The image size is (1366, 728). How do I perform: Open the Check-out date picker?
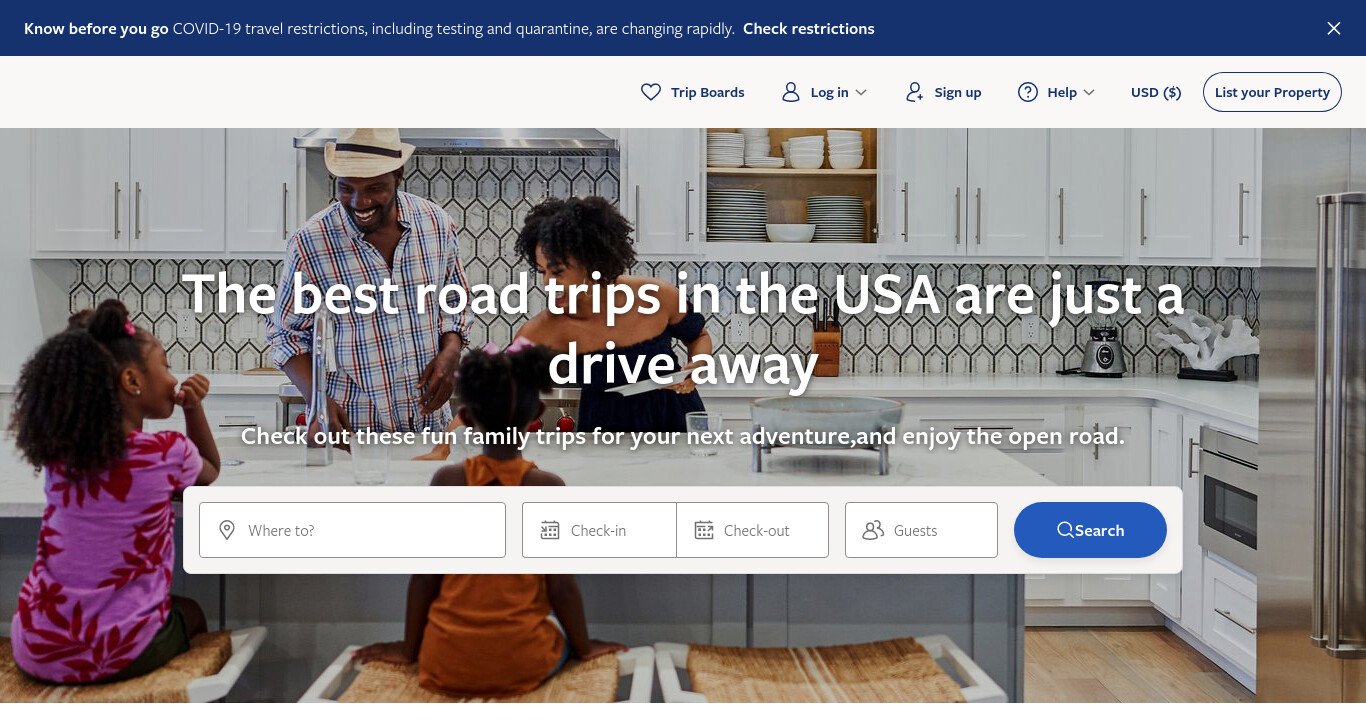tap(753, 530)
